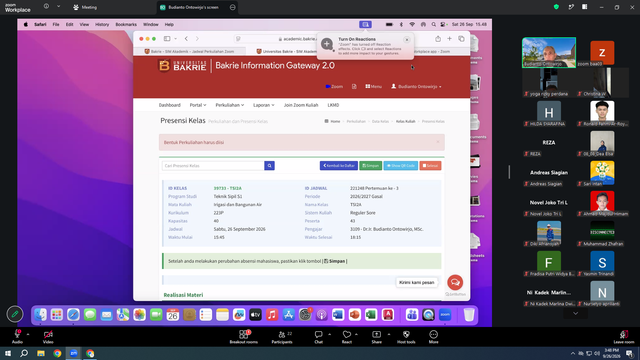This screenshot has width=640, height=360.
Task: Click the Safari sidebar toggle icon
Action: (167, 39)
